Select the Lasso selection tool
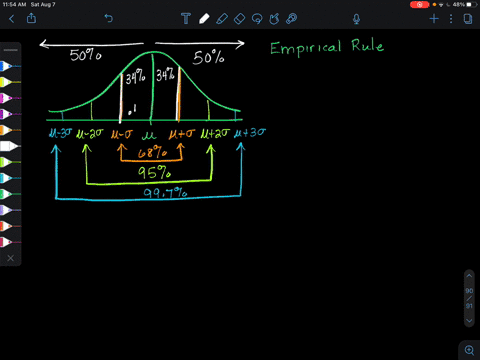This screenshot has width=480, height=360. pyautogui.click(x=257, y=19)
